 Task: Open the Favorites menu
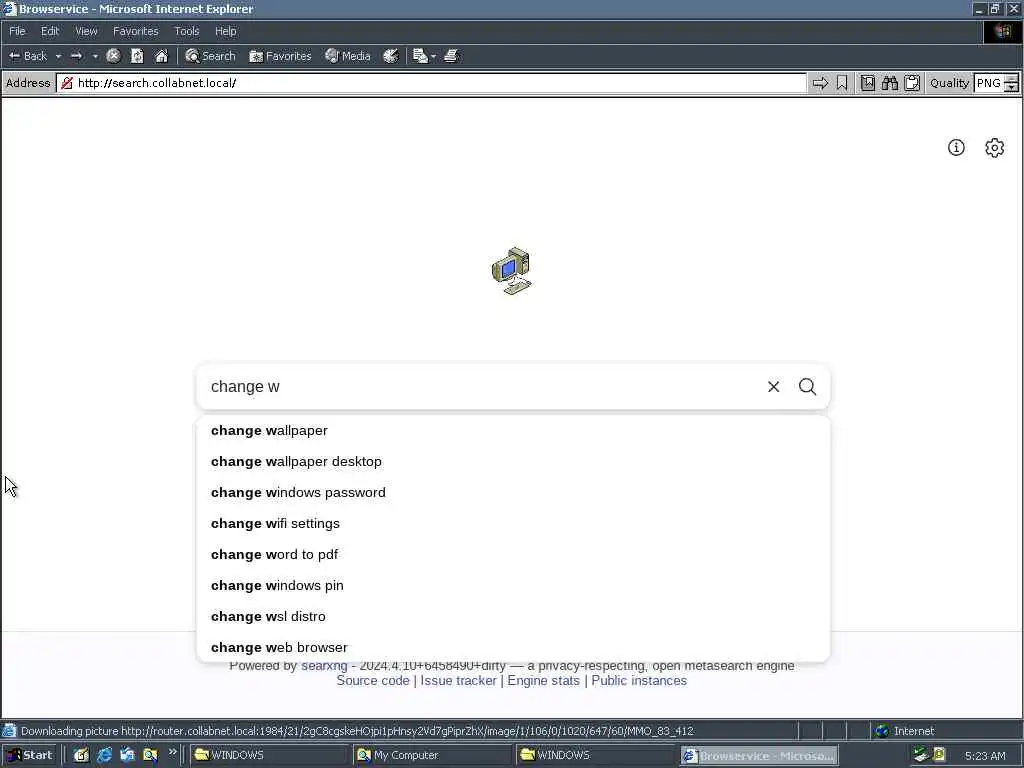pyautogui.click(x=135, y=31)
